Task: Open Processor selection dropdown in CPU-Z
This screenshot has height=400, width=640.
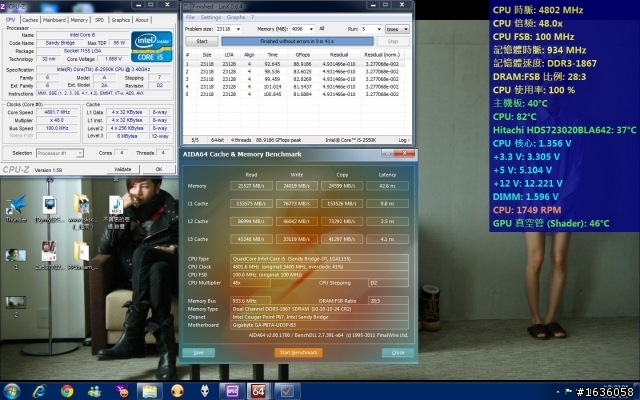Action: 60,153
